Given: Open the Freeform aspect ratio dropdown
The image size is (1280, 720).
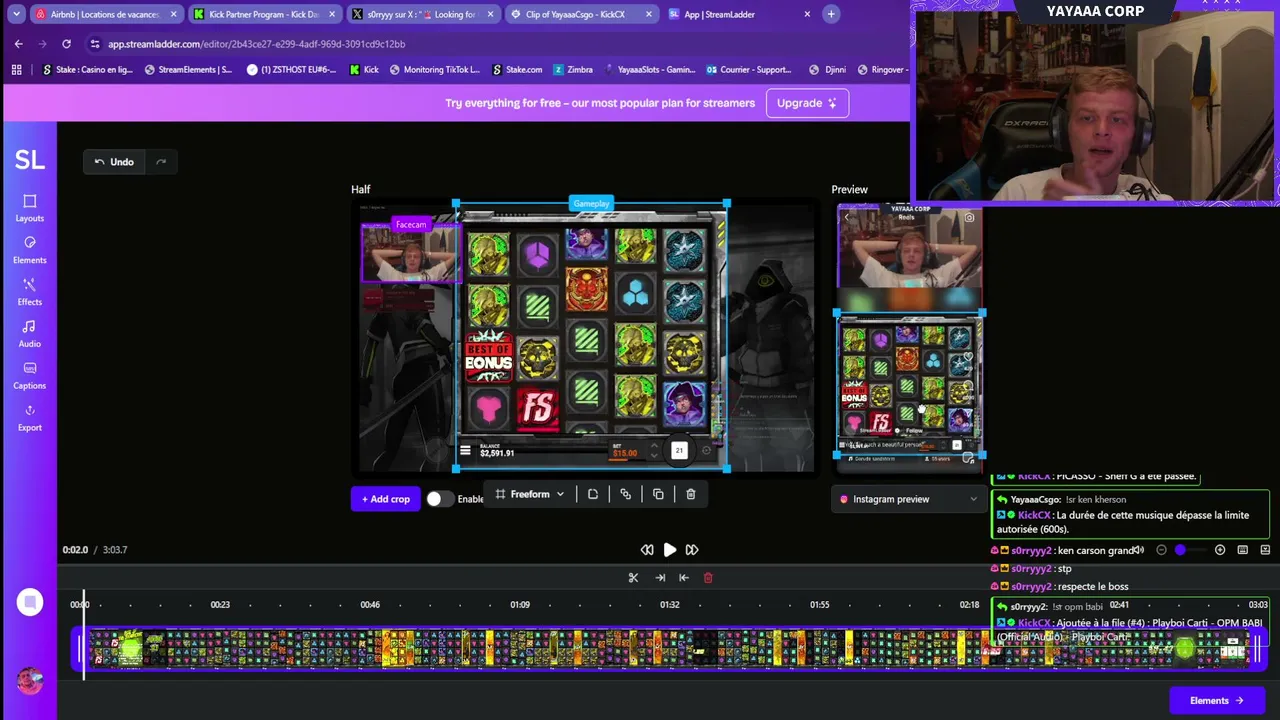Looking at the screenshot, I should [530, 494].
